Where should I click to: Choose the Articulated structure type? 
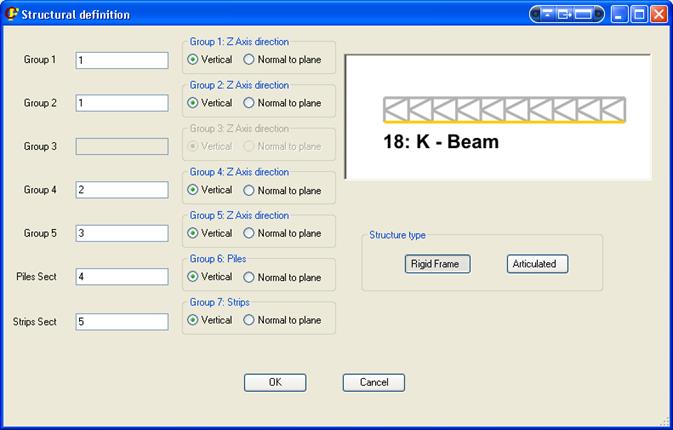(x=537, y=264)
